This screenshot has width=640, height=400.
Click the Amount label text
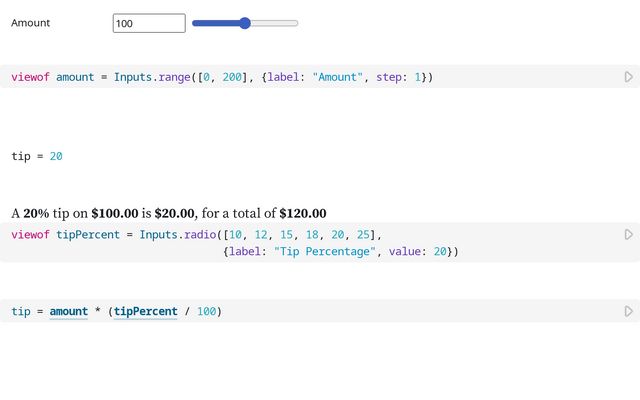point(31,23)
